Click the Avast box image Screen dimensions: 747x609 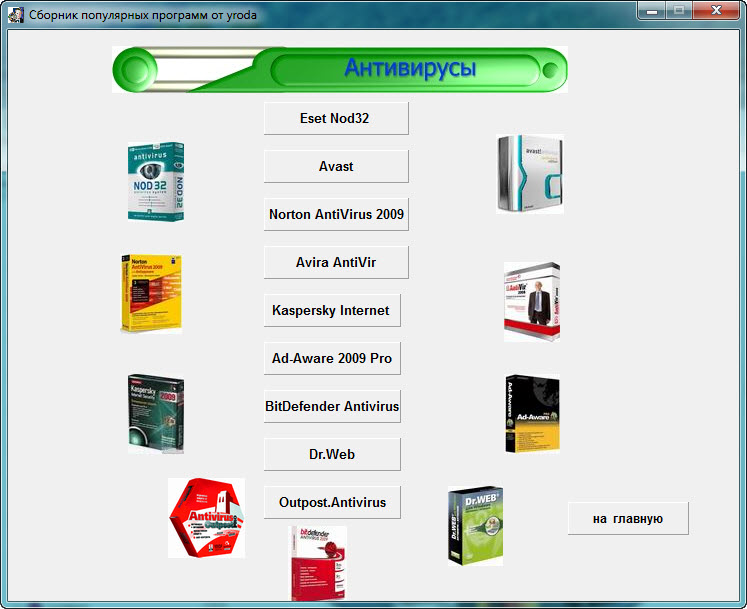pyautogui.click(x=530, y=174)
